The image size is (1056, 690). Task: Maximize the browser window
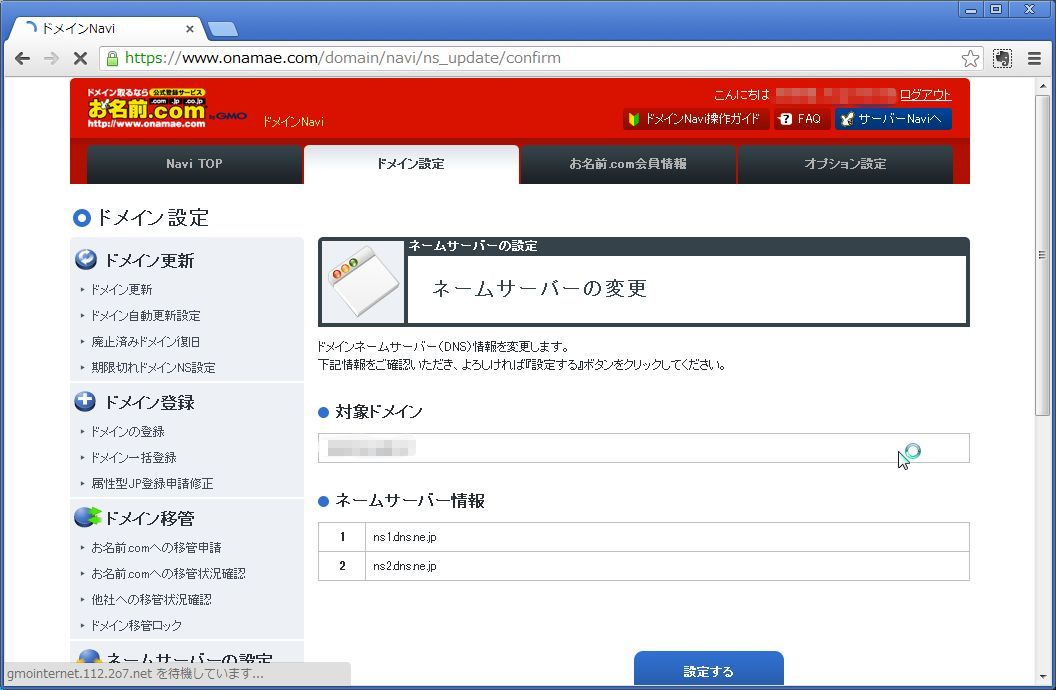coord(996,9)
